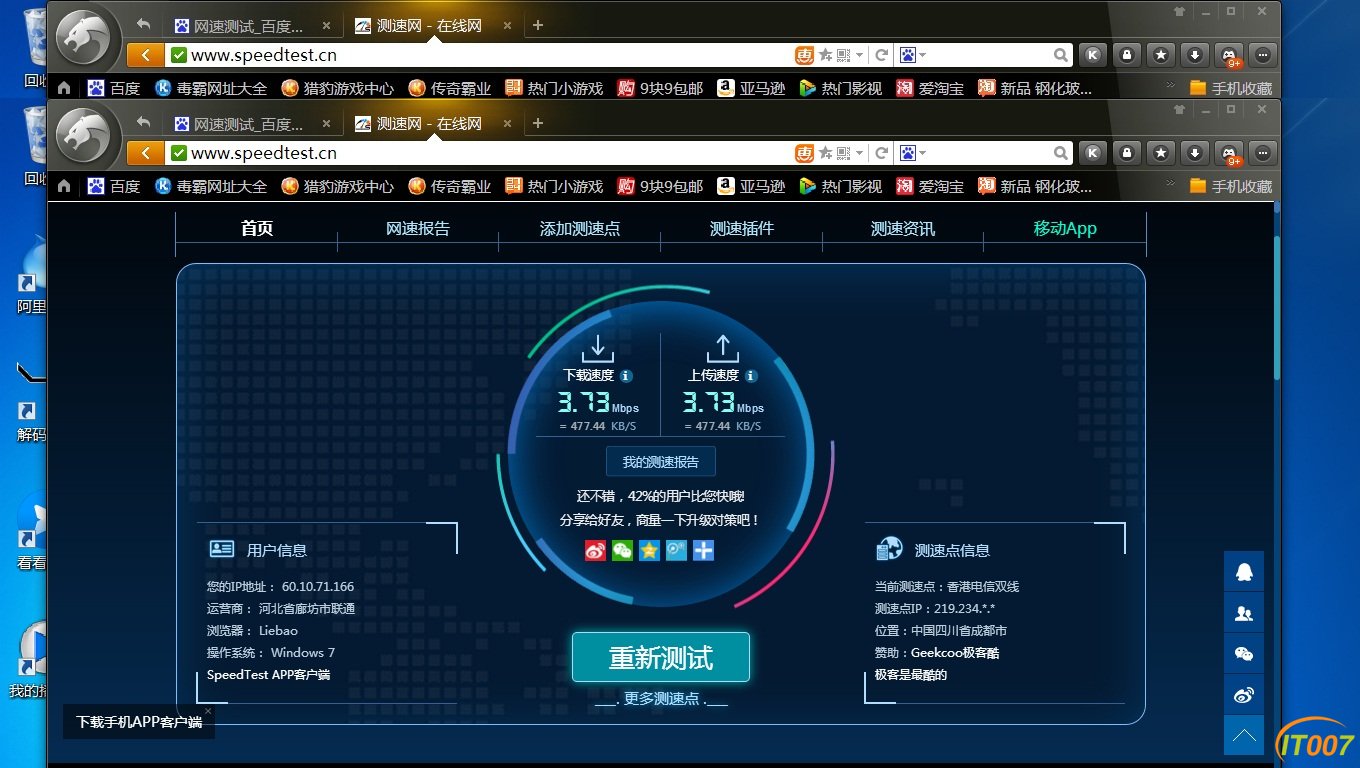Screen dimensions: 1360x768
Task: Click orange 惠 coupon icon in front address bar
Action: tap(804, 153)
